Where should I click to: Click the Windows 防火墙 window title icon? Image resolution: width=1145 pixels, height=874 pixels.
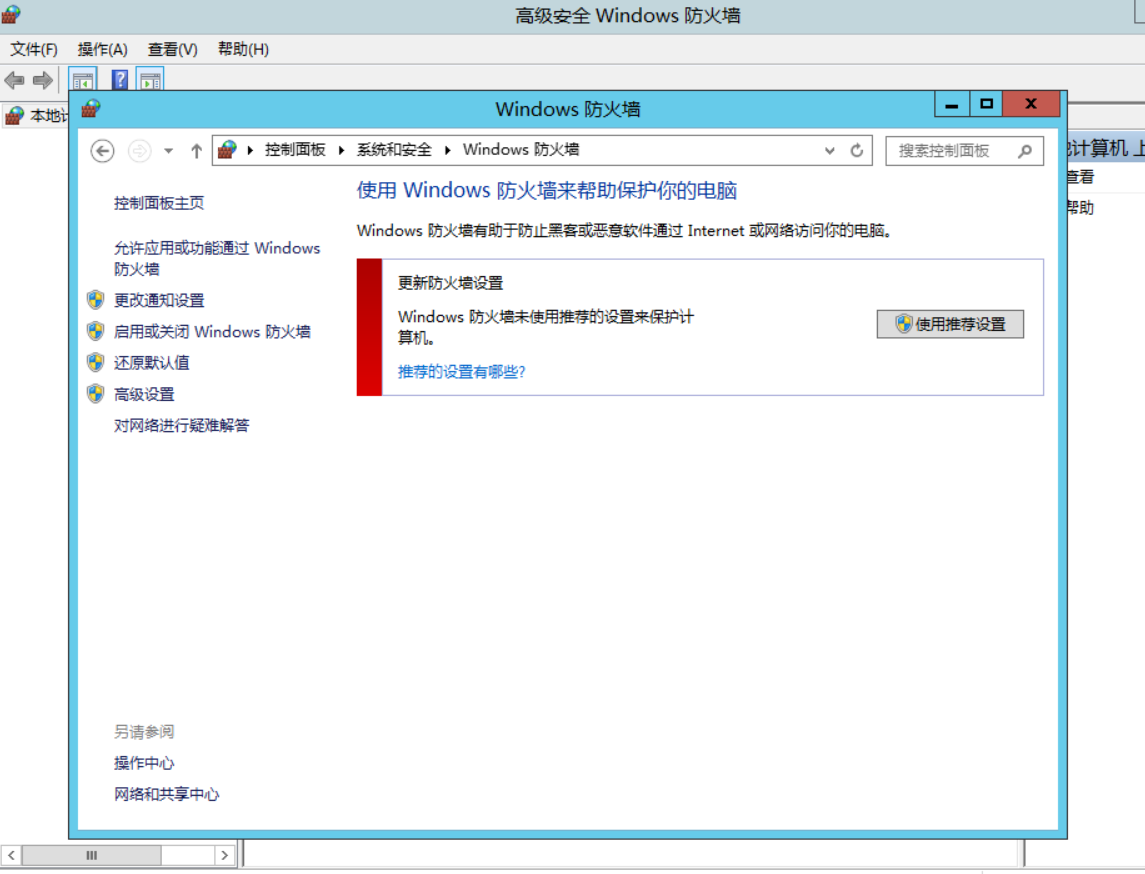pyautogui.click(x=91, y=109)
